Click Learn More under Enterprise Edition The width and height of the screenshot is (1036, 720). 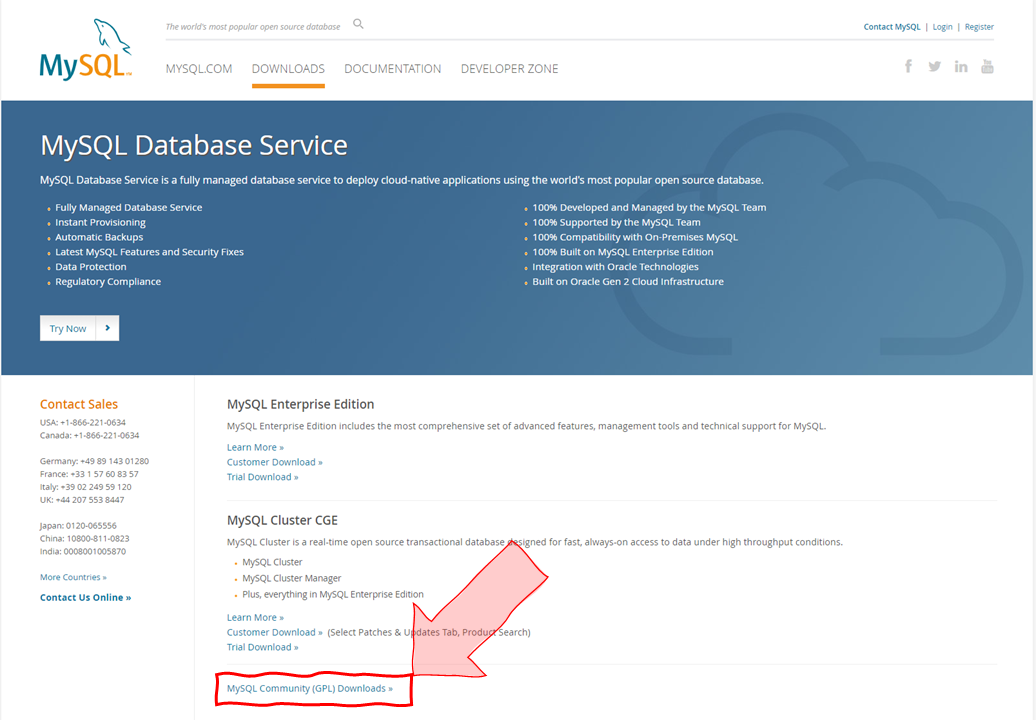(254, 447)
